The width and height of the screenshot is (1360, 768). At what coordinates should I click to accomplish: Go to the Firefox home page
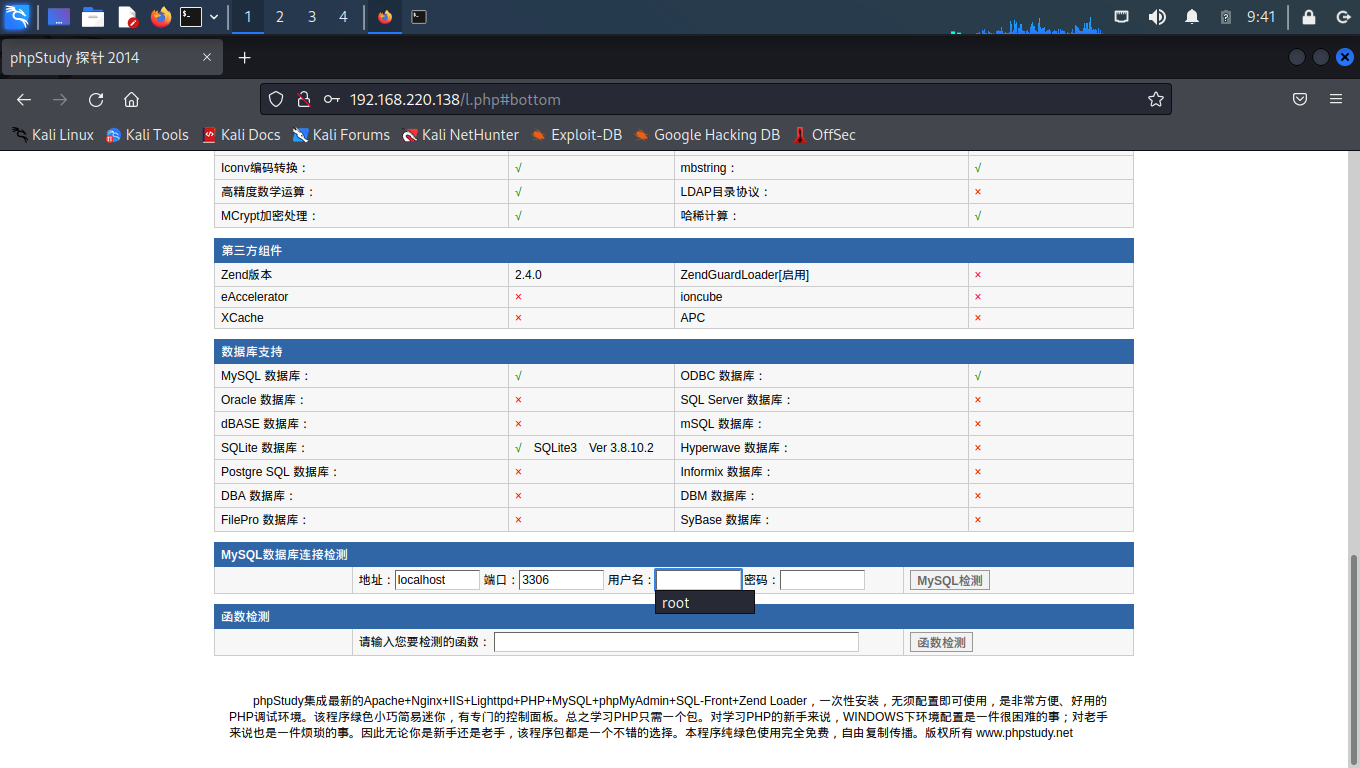point(131,99)
